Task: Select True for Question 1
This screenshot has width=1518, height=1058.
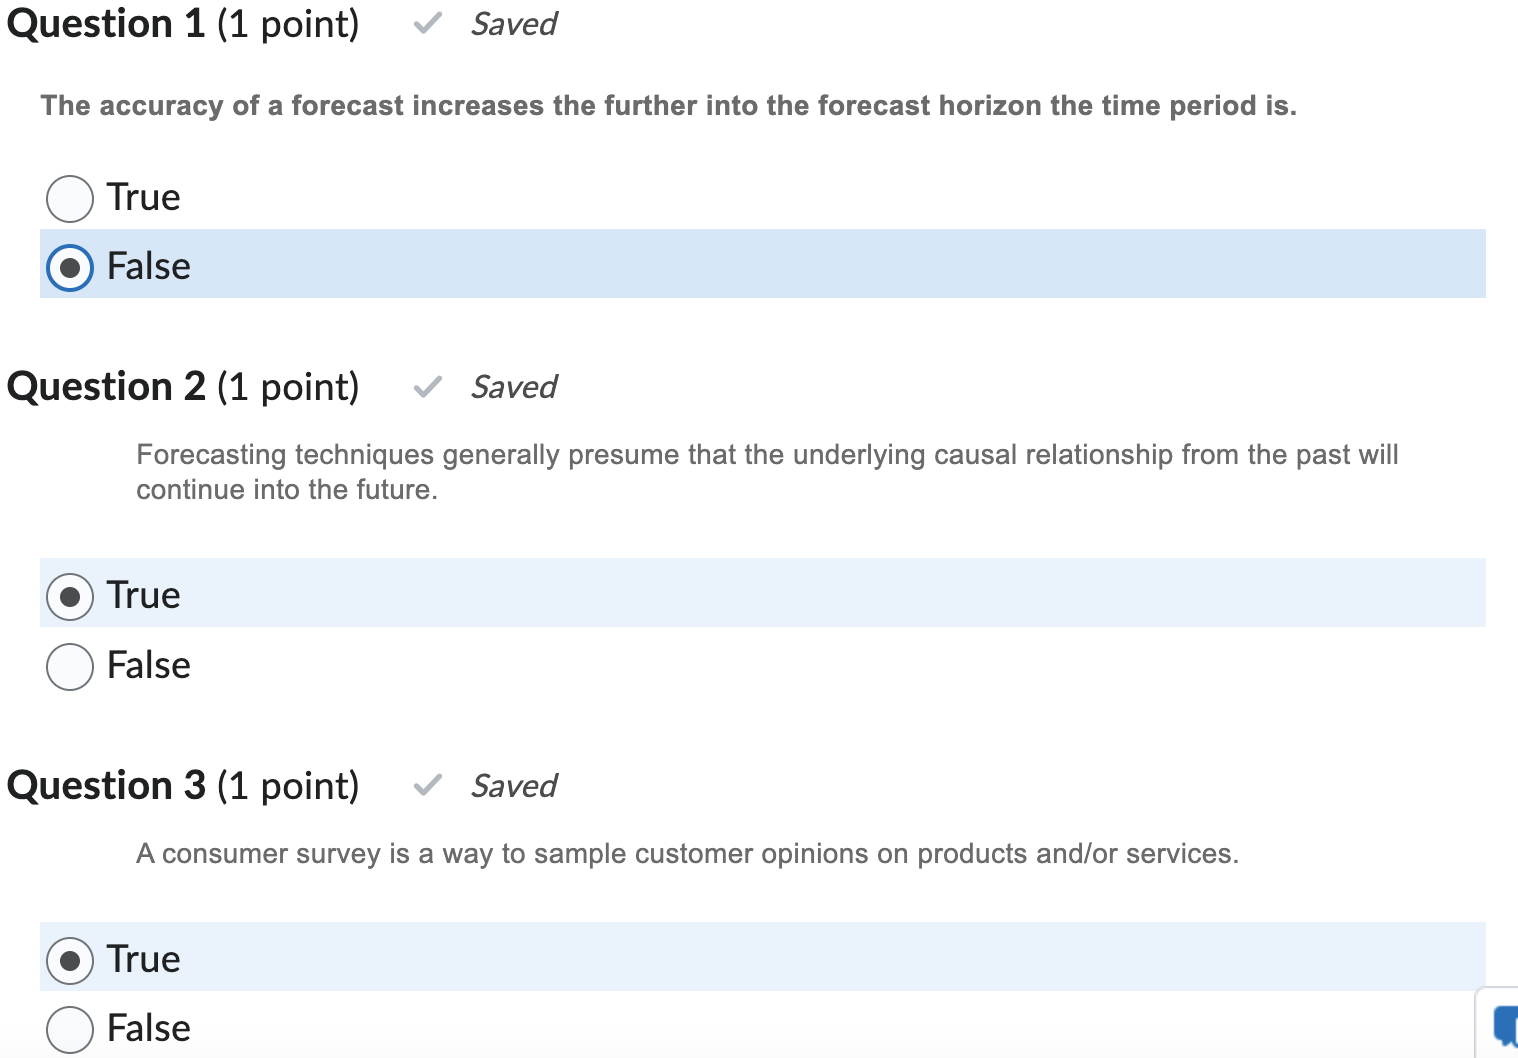Action: 69,198
